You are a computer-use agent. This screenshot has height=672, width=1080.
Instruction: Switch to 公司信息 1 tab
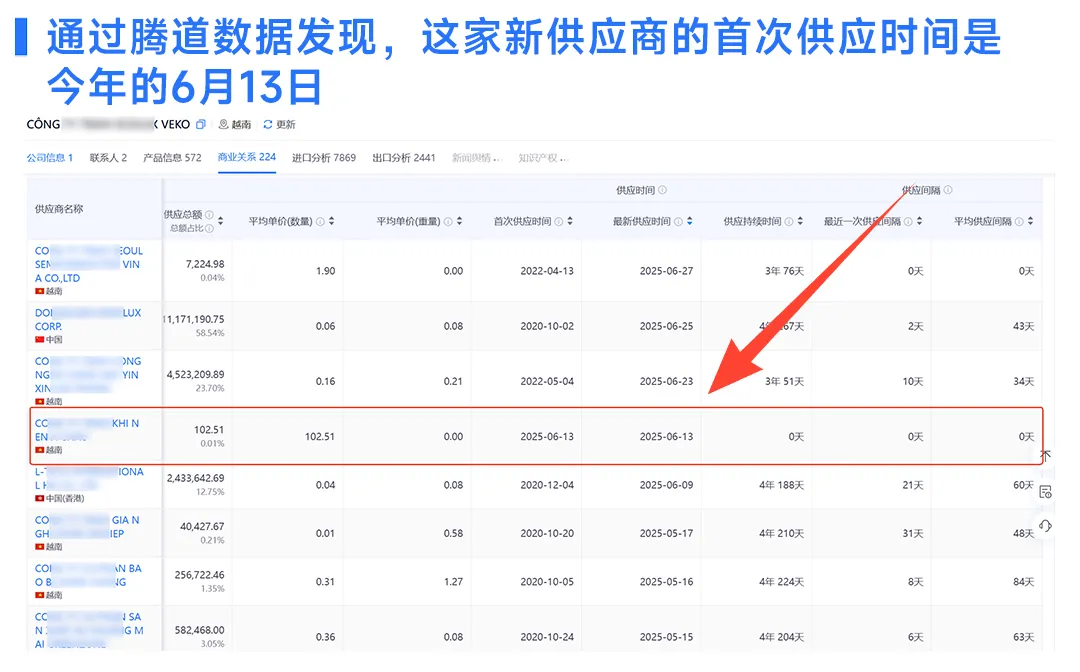50,158
